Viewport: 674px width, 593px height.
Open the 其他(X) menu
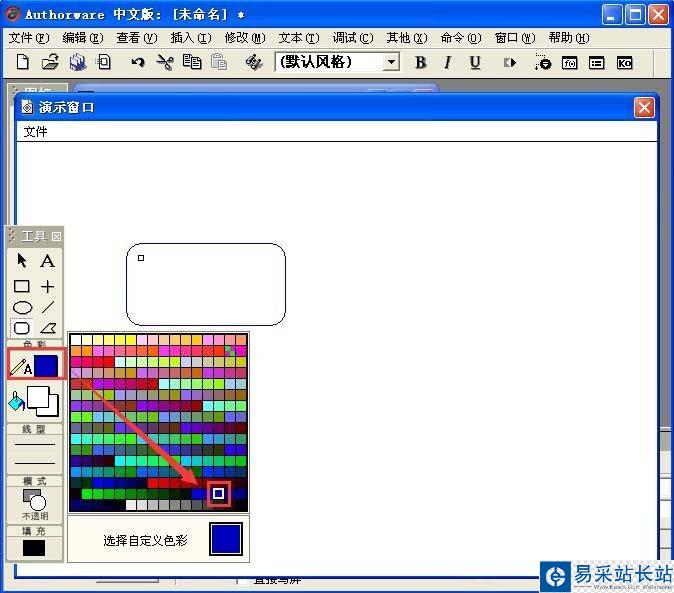[407, 38]
